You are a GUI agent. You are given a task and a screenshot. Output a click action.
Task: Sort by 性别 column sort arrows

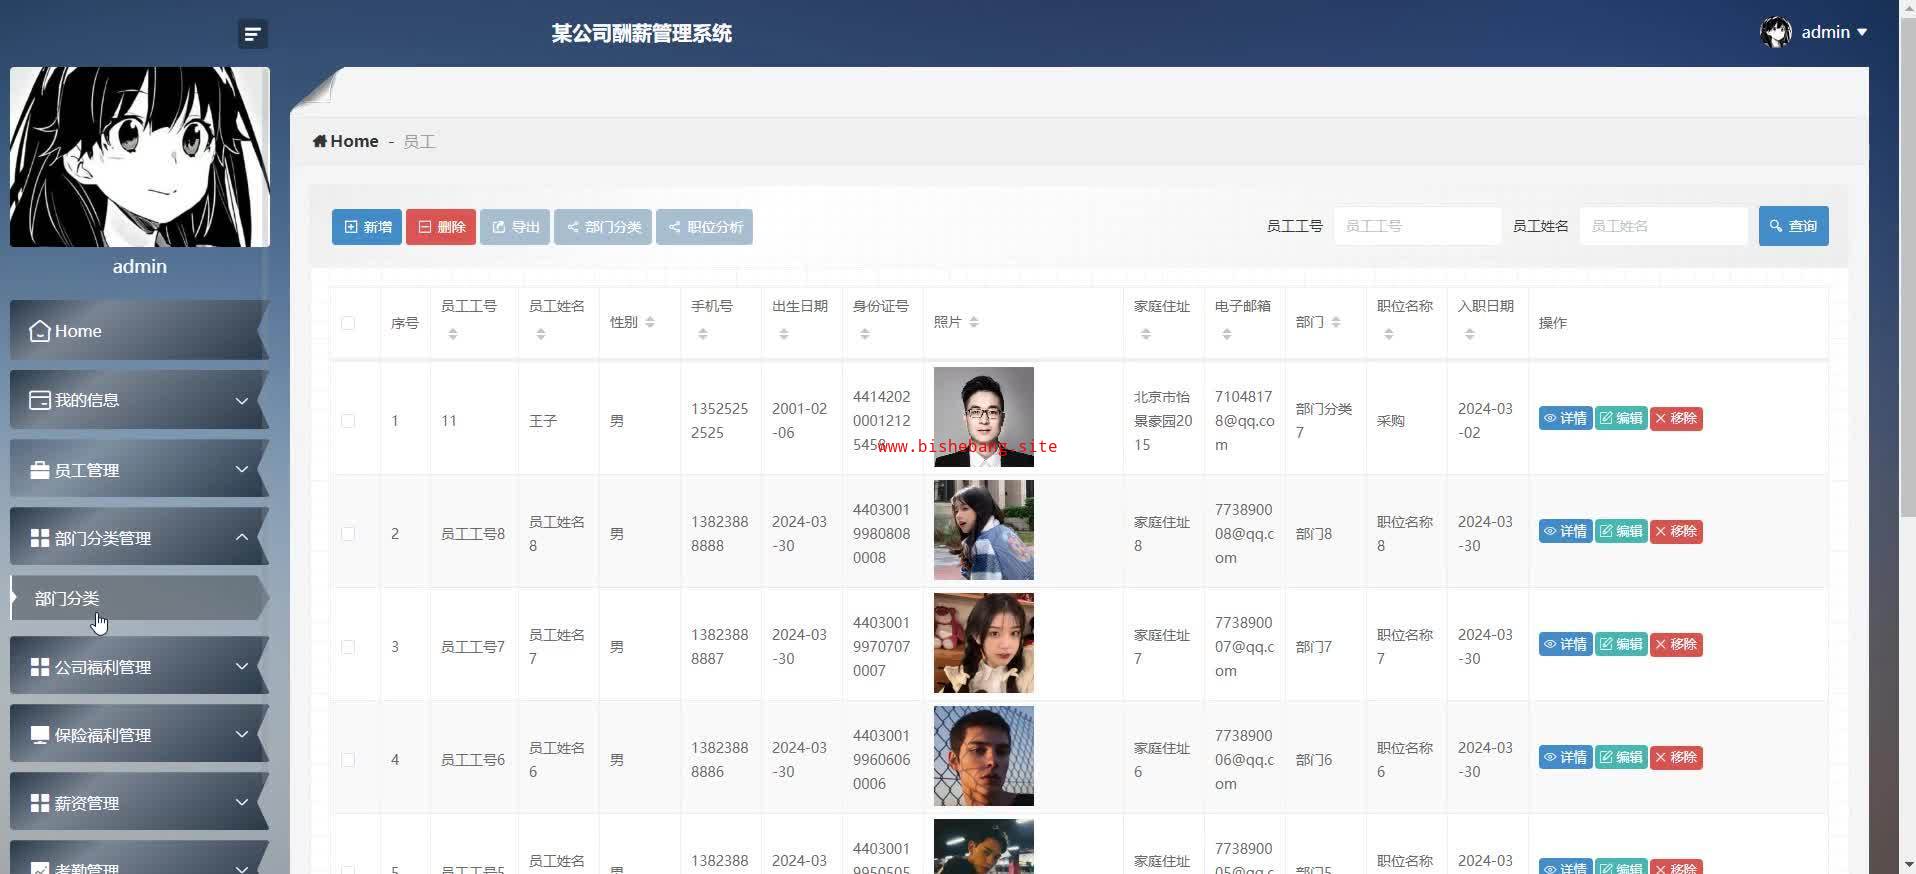(x=650, y=322)
